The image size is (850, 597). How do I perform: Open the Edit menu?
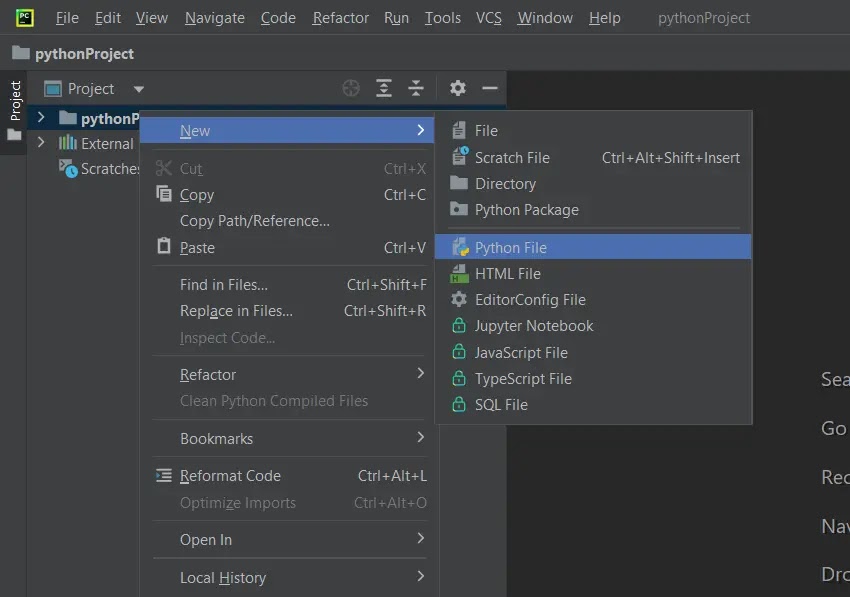point(108,18)
